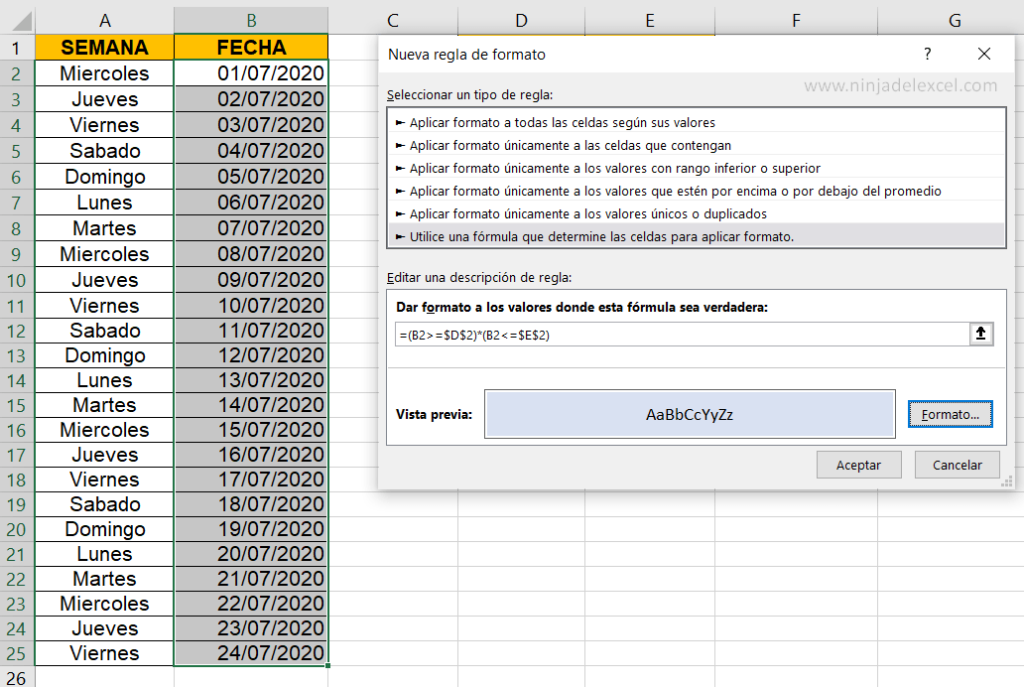Select row 13 header
Viewport: 1024px width, 687px height.
click(x=17, y=356)
